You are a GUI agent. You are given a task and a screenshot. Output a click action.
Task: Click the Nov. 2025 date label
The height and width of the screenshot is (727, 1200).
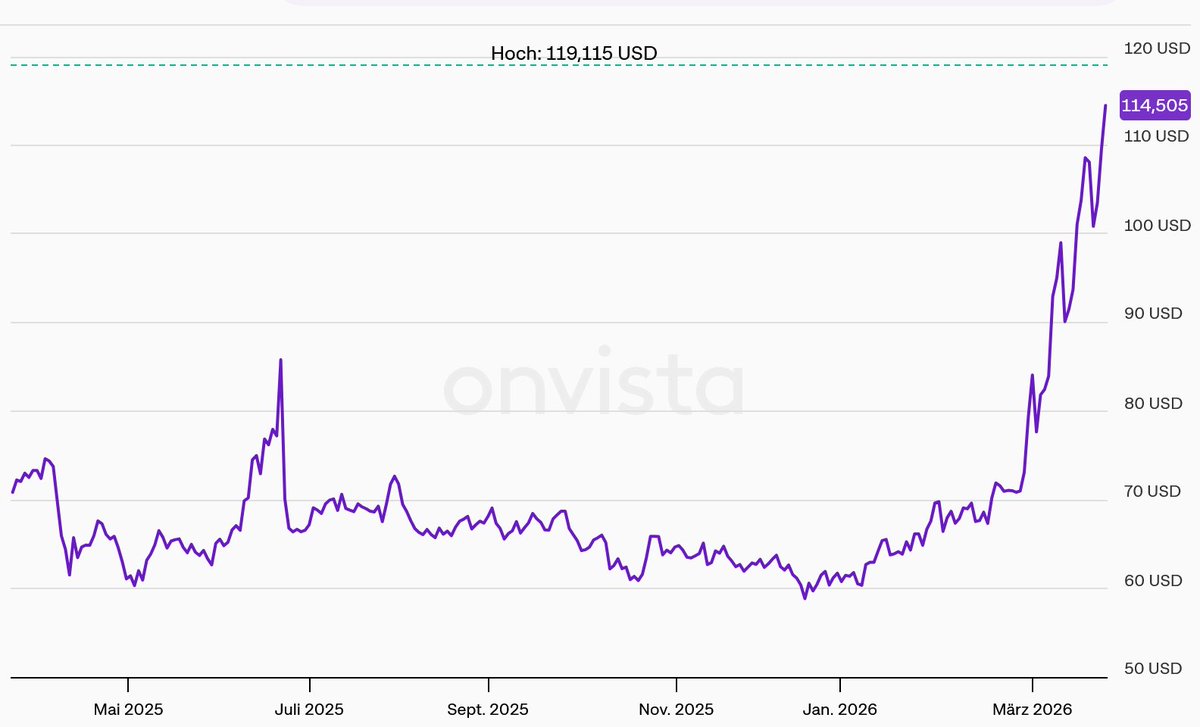click(676, 709)
